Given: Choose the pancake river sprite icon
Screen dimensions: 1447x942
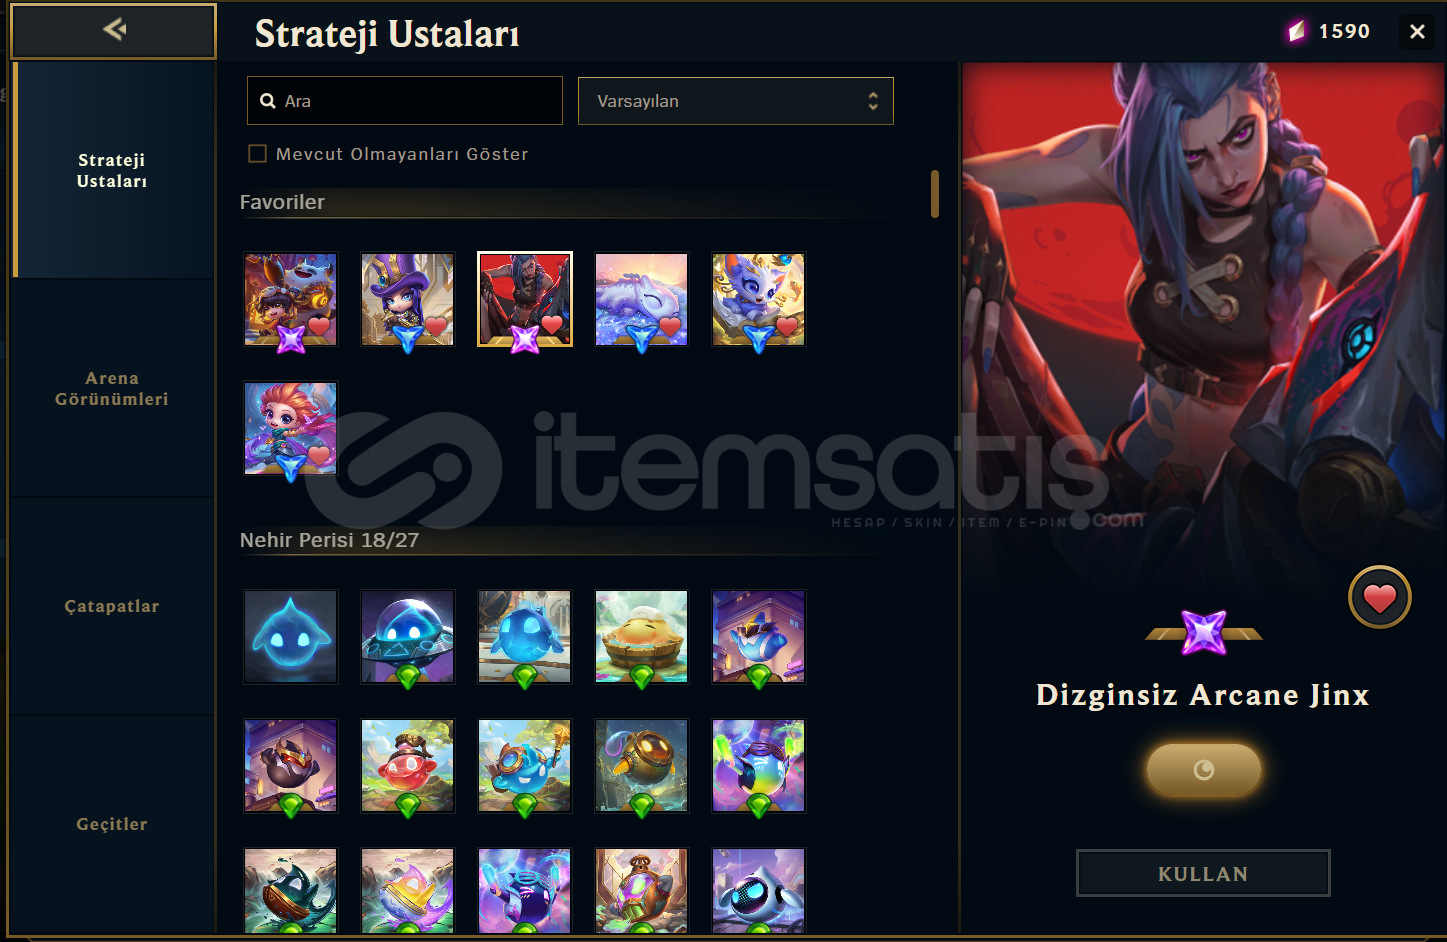Looking at the screenshot, I should 642,636.
